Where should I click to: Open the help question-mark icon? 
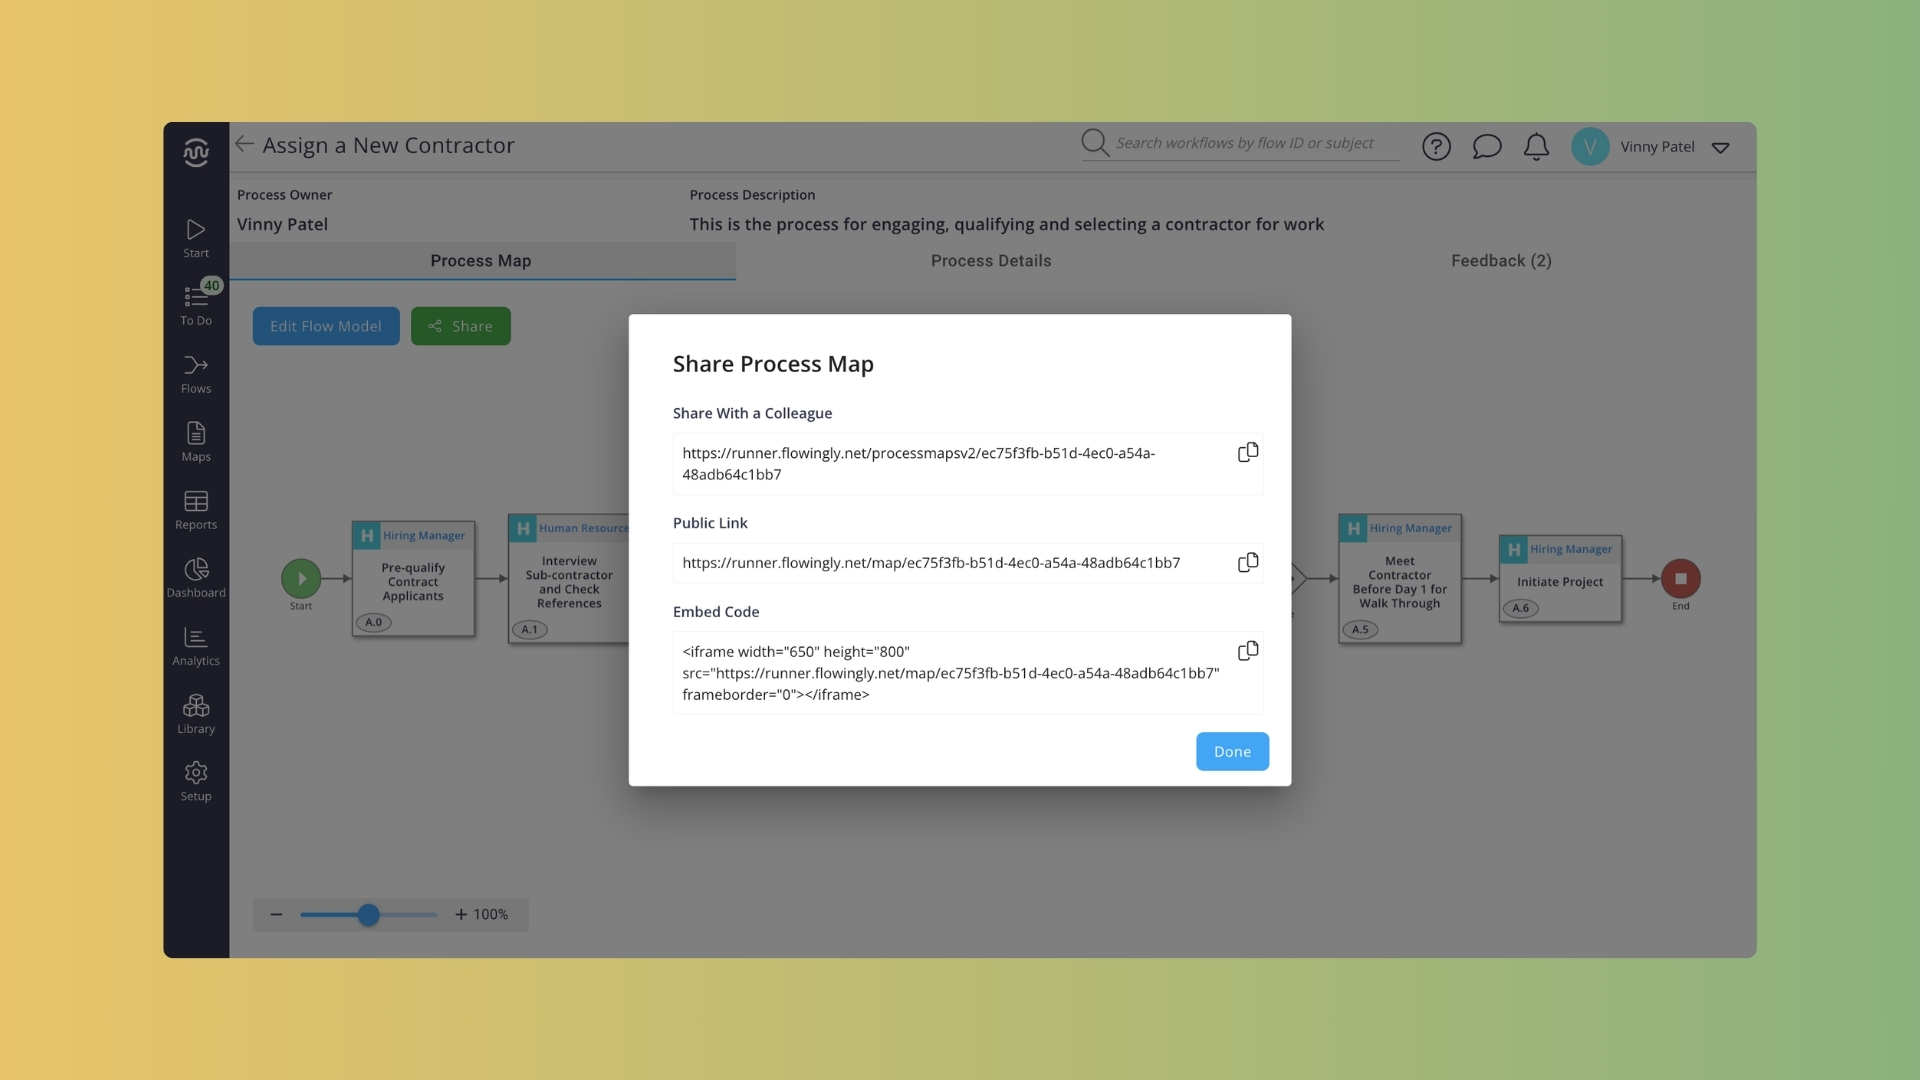[1436, 146]
